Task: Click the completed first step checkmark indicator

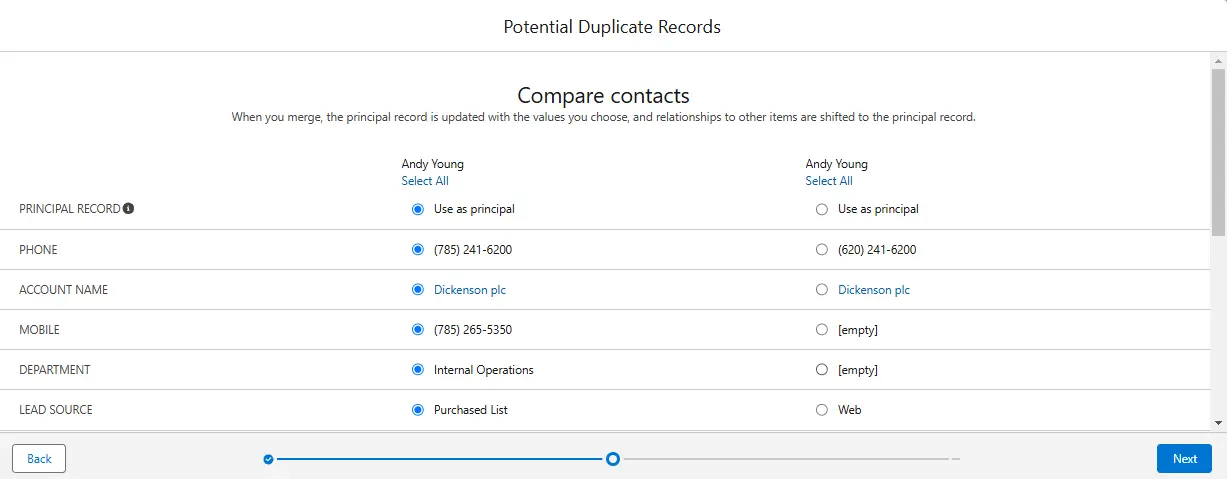Action: [x=268, y=459]
